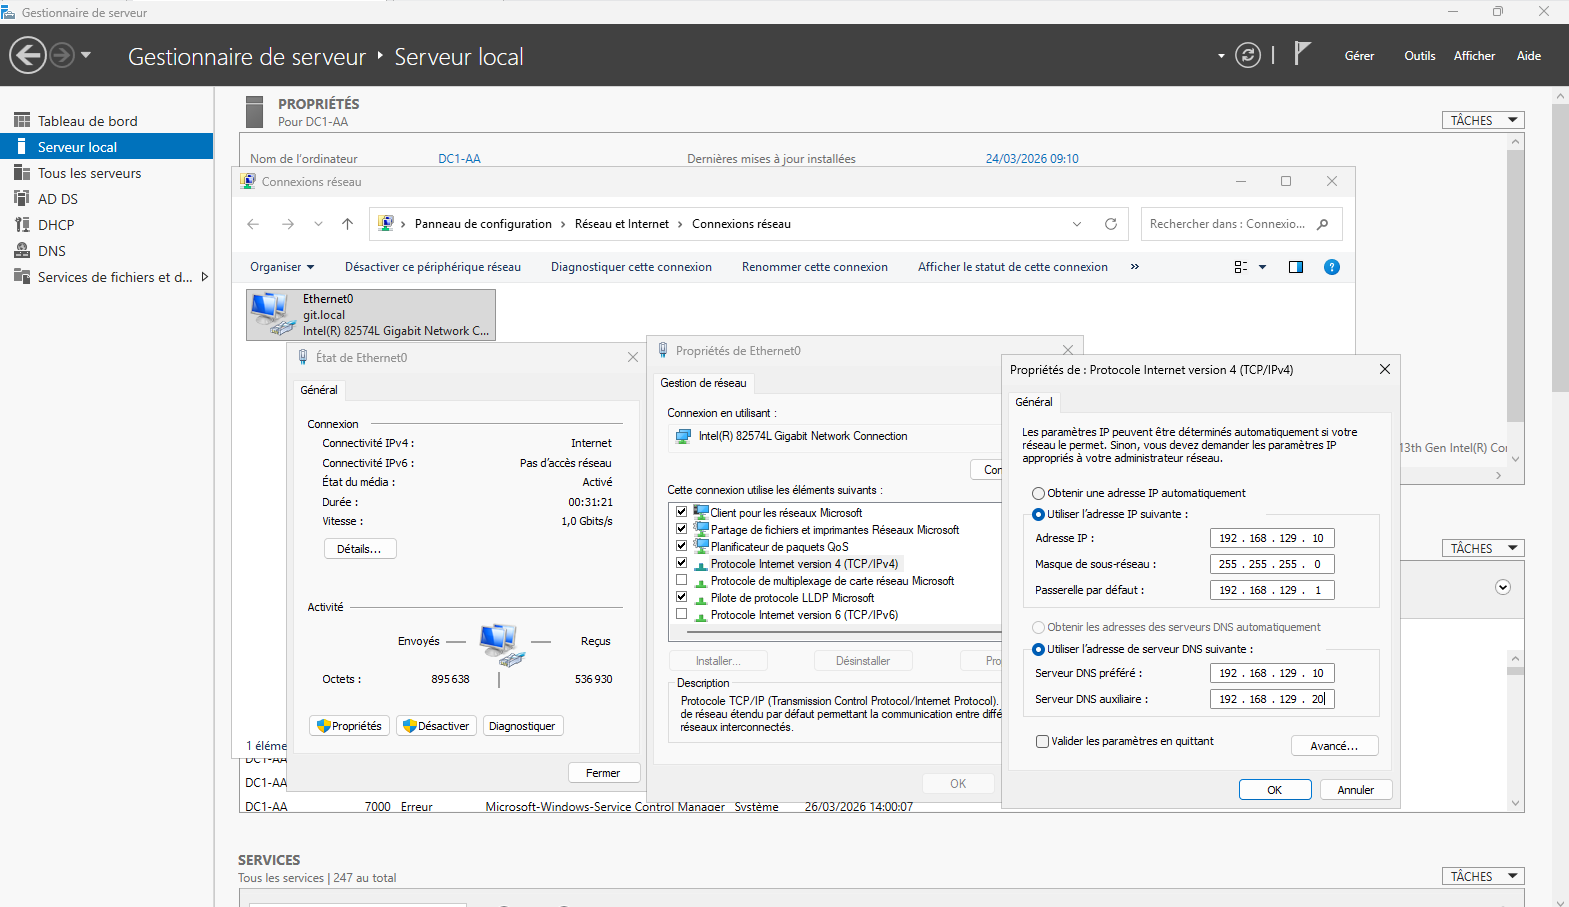Screen dimensions: 1569x907
Task: Open the TÂCHES dropdown in Services section
Action: [x=1483, y=876]
